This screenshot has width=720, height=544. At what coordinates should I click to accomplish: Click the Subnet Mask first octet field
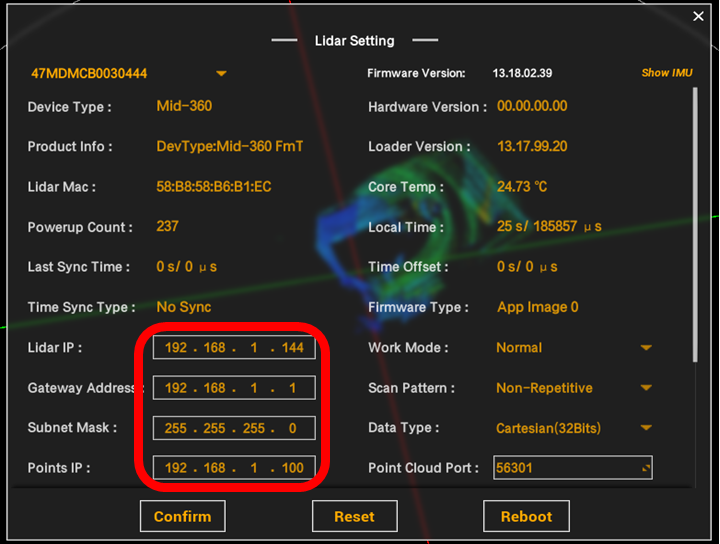176,428
